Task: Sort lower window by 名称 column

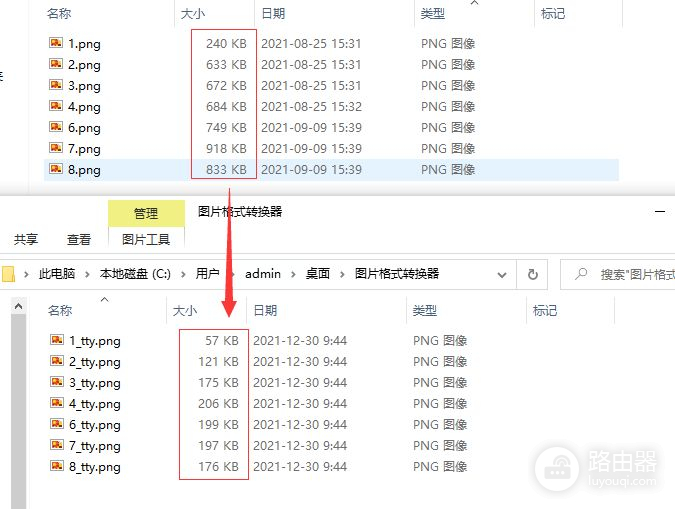Action: pos(60,310)
